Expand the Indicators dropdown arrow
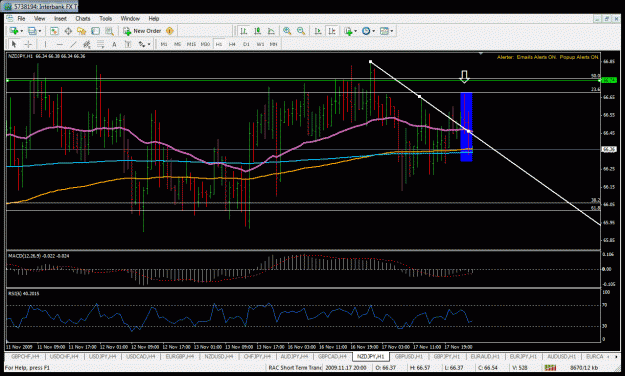Image resolution: width=625 pixels, height=376 pixels. click(355, 31)
